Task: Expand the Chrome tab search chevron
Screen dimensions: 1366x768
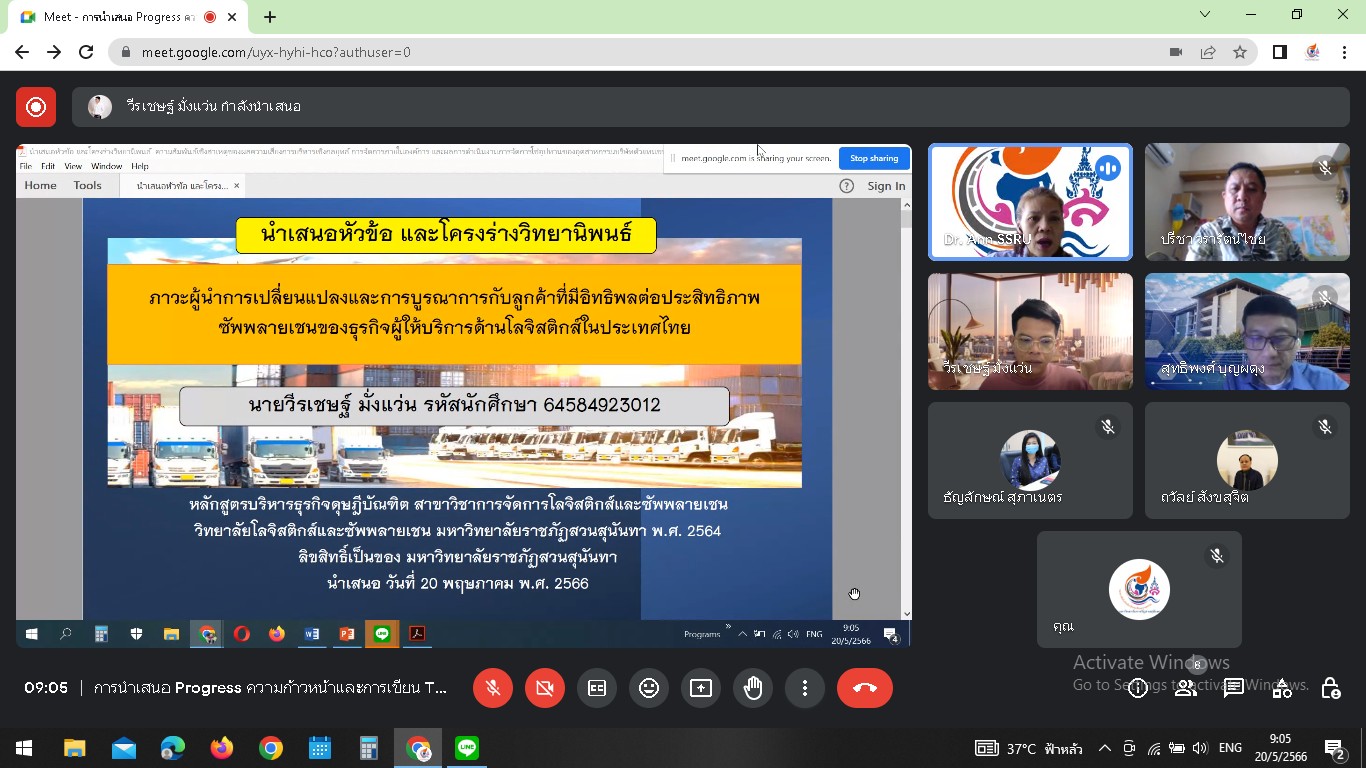Action: 1205,15
